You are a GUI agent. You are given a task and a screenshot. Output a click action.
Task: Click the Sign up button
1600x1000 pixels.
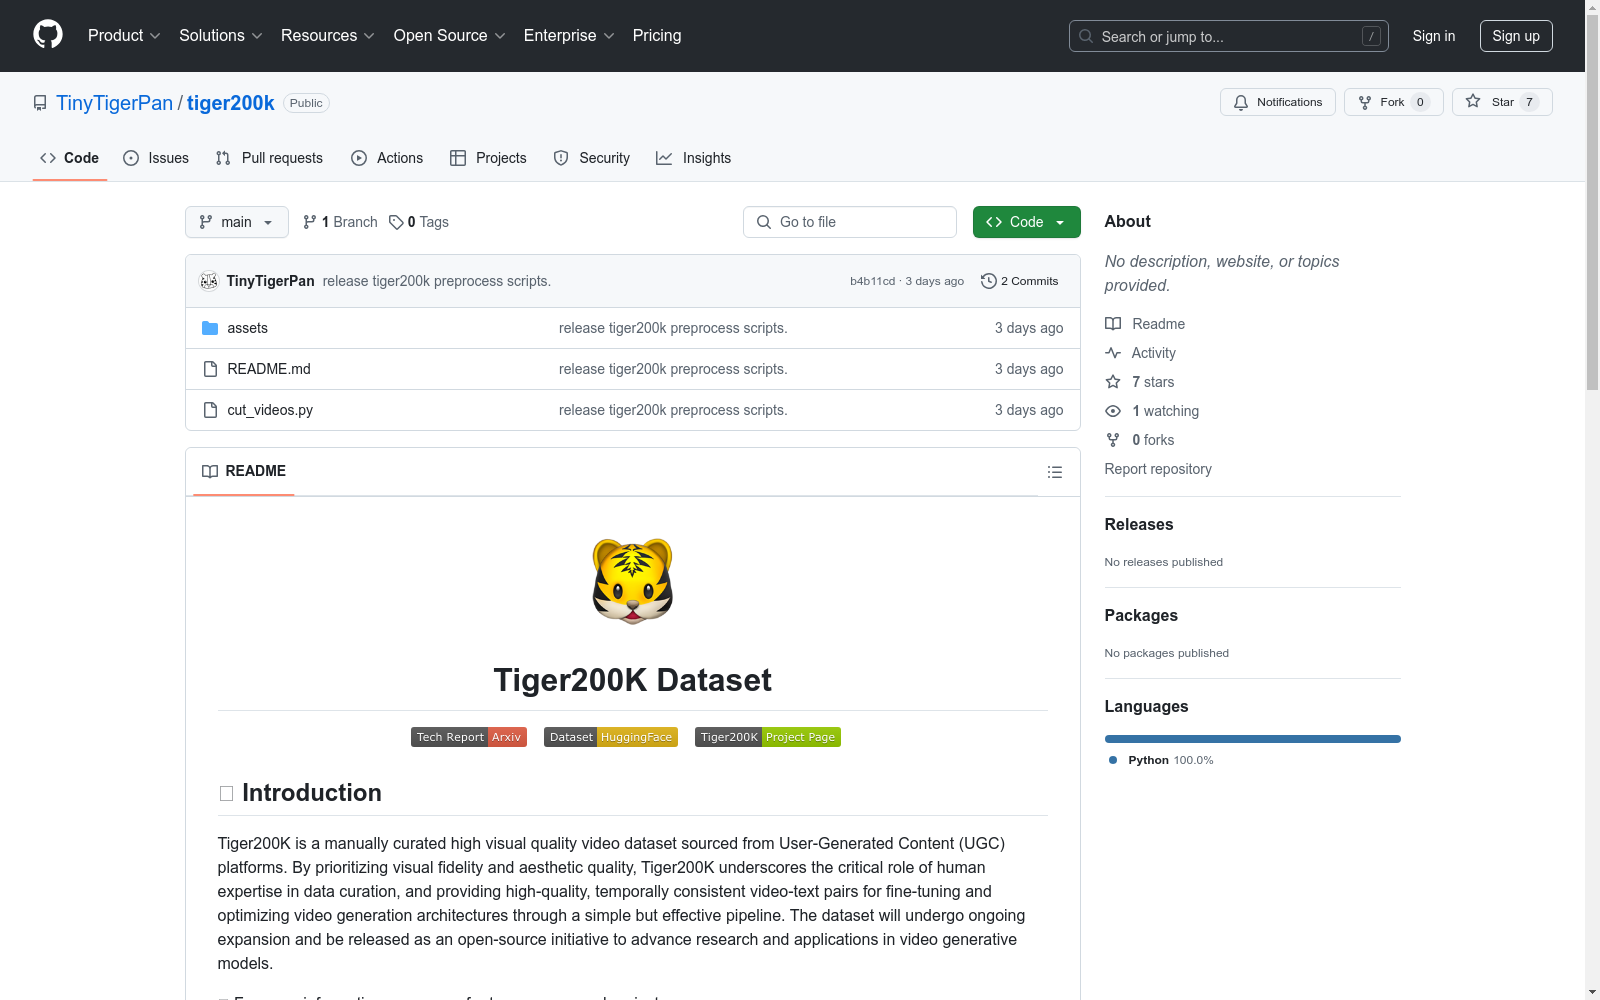pyautogui.click(x=1516, y=35)
